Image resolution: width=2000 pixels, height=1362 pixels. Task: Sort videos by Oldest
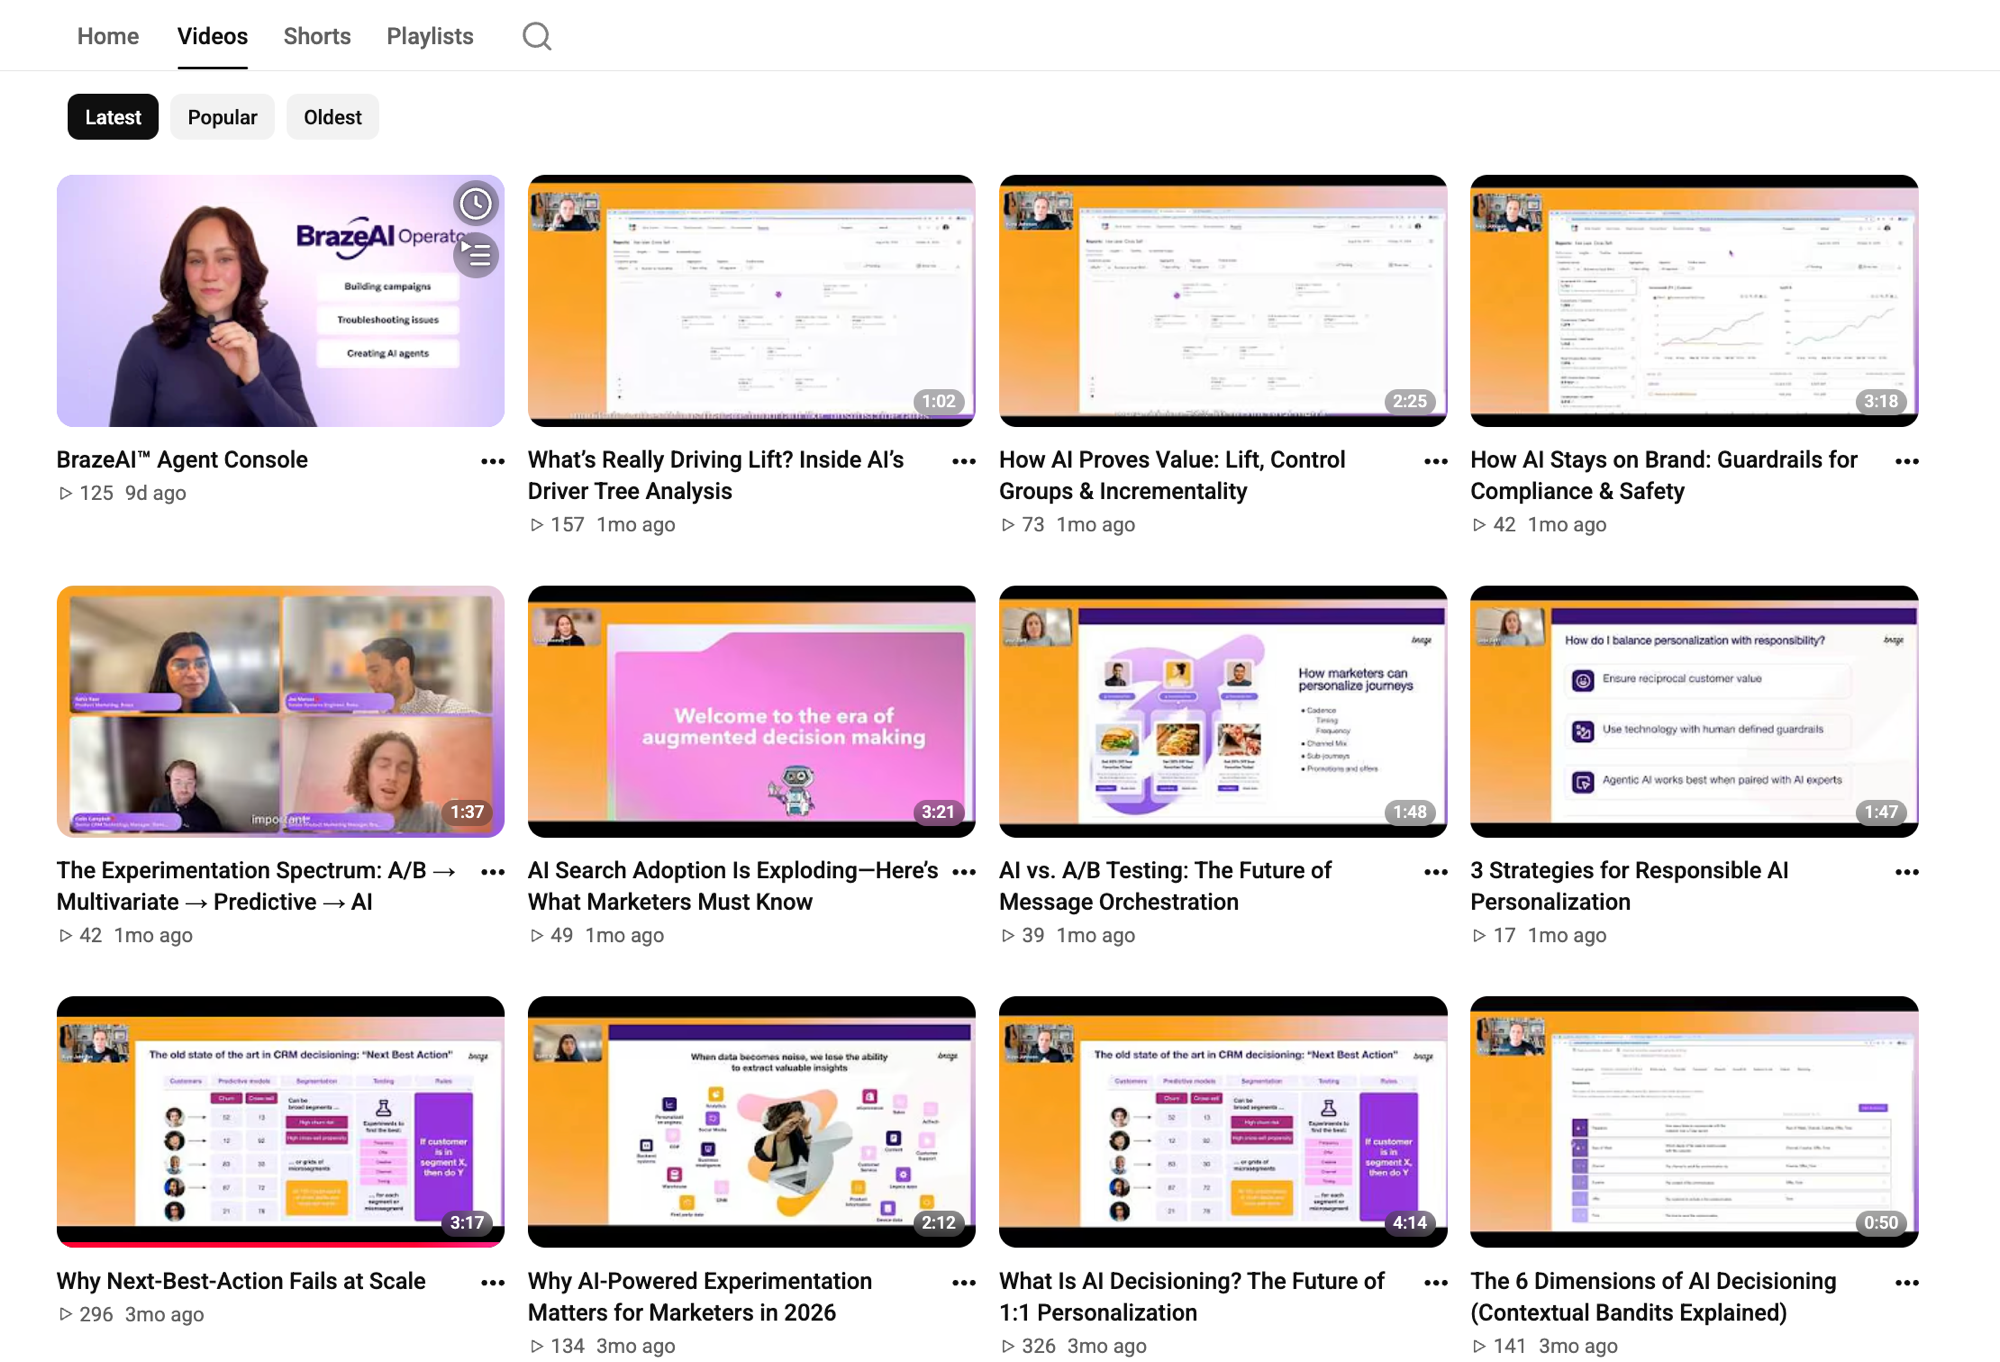(x=332, y=117)
